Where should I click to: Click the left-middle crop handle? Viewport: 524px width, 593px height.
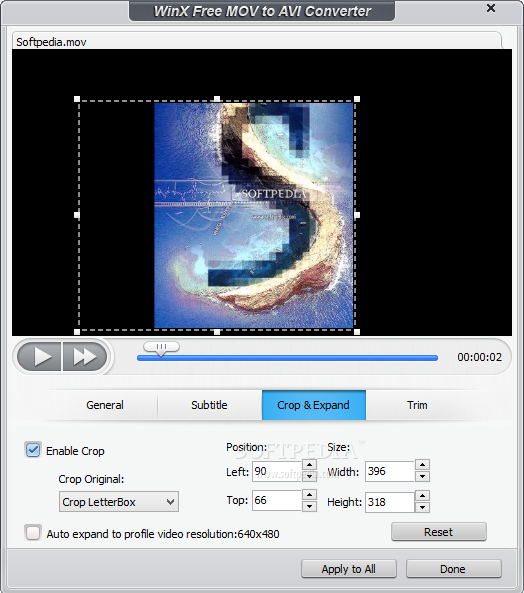point(77,215)
